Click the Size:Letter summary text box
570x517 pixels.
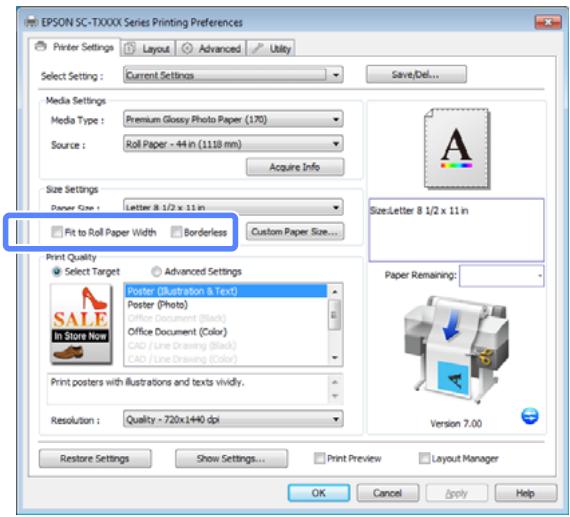[457, 230]
